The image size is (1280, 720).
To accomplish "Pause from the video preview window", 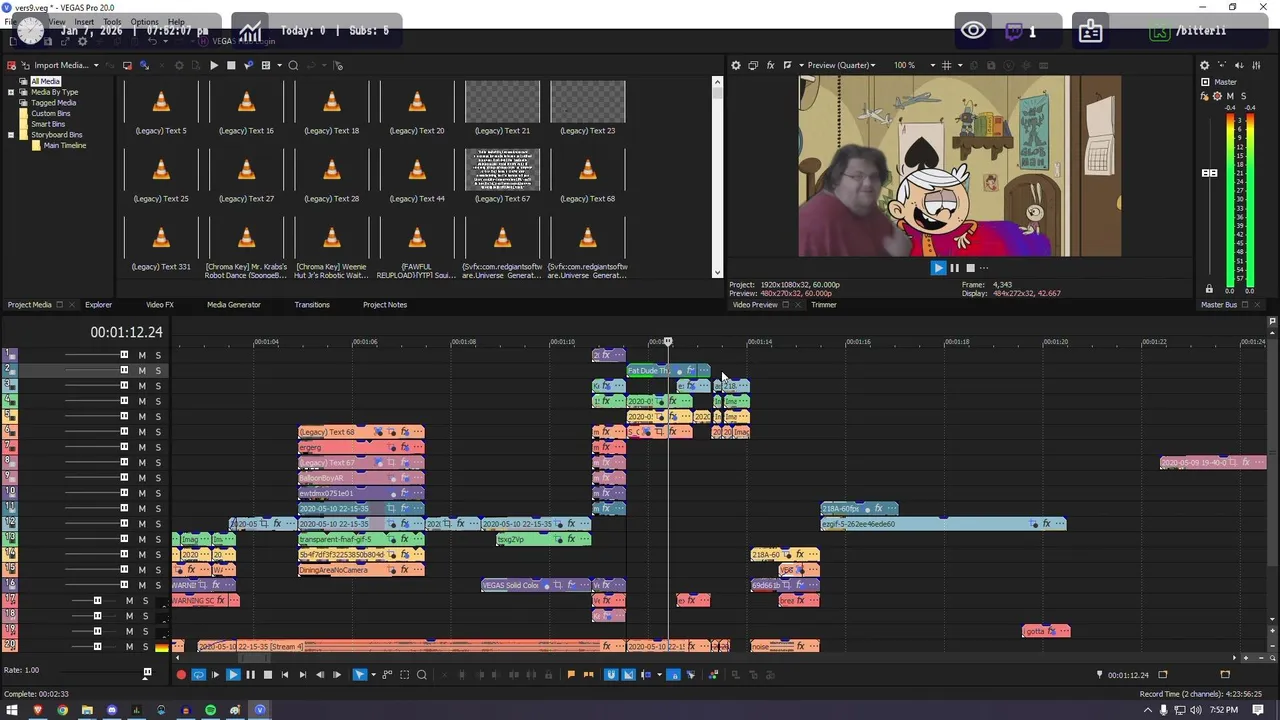I will (954, 268).
